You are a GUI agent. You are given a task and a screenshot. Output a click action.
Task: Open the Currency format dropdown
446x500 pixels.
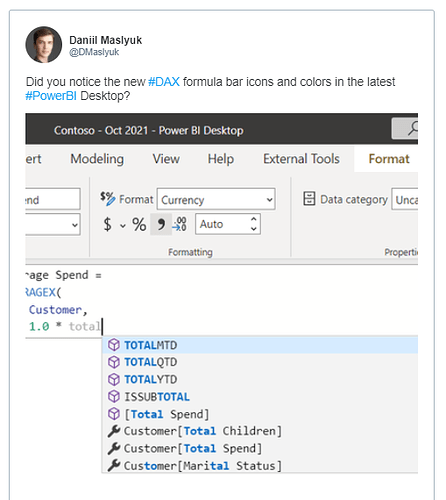(216, 199)
